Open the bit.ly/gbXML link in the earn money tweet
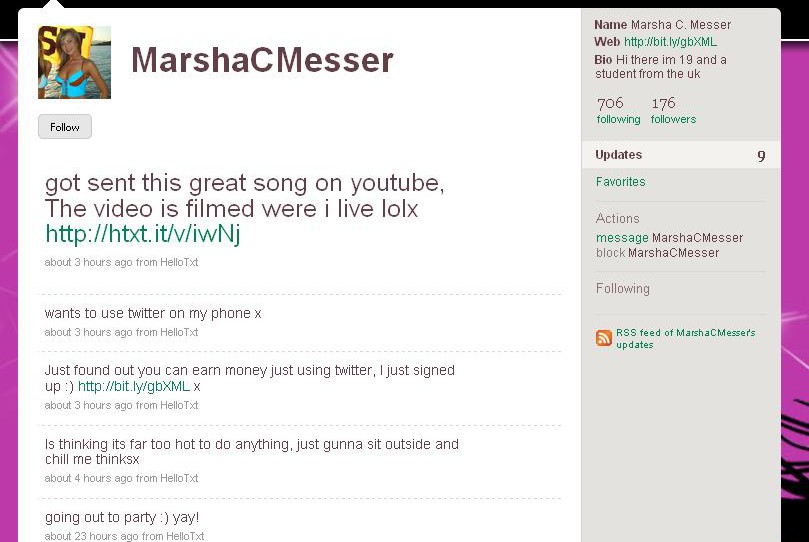 134,386
